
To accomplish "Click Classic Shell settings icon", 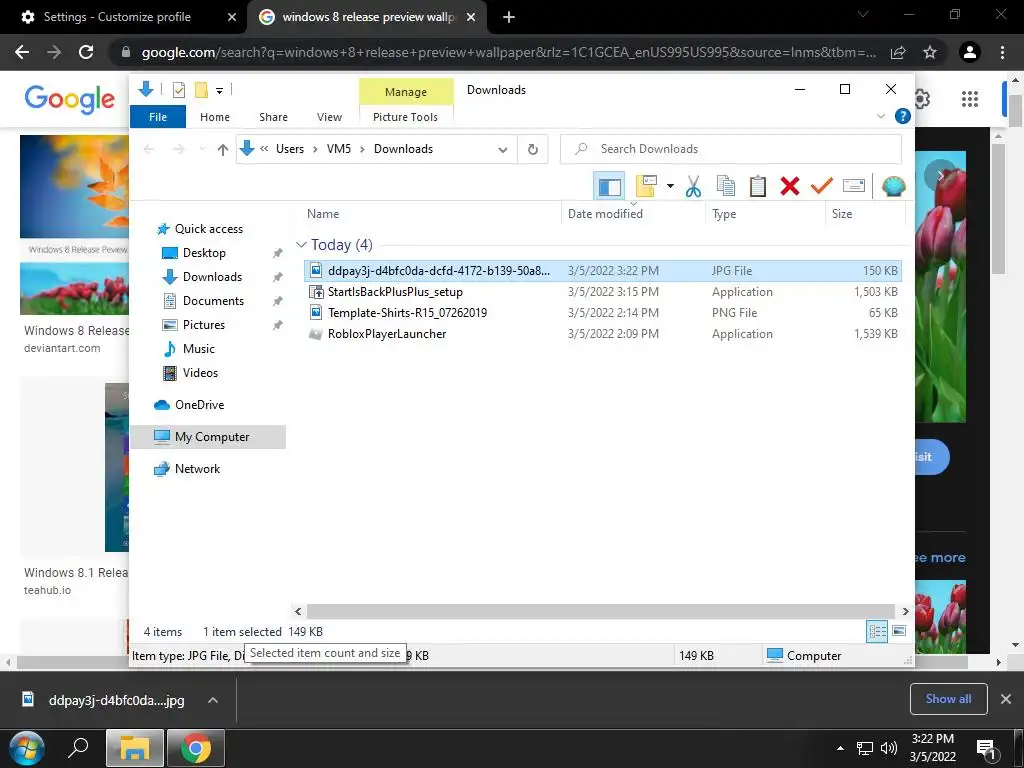I will 893,187.
